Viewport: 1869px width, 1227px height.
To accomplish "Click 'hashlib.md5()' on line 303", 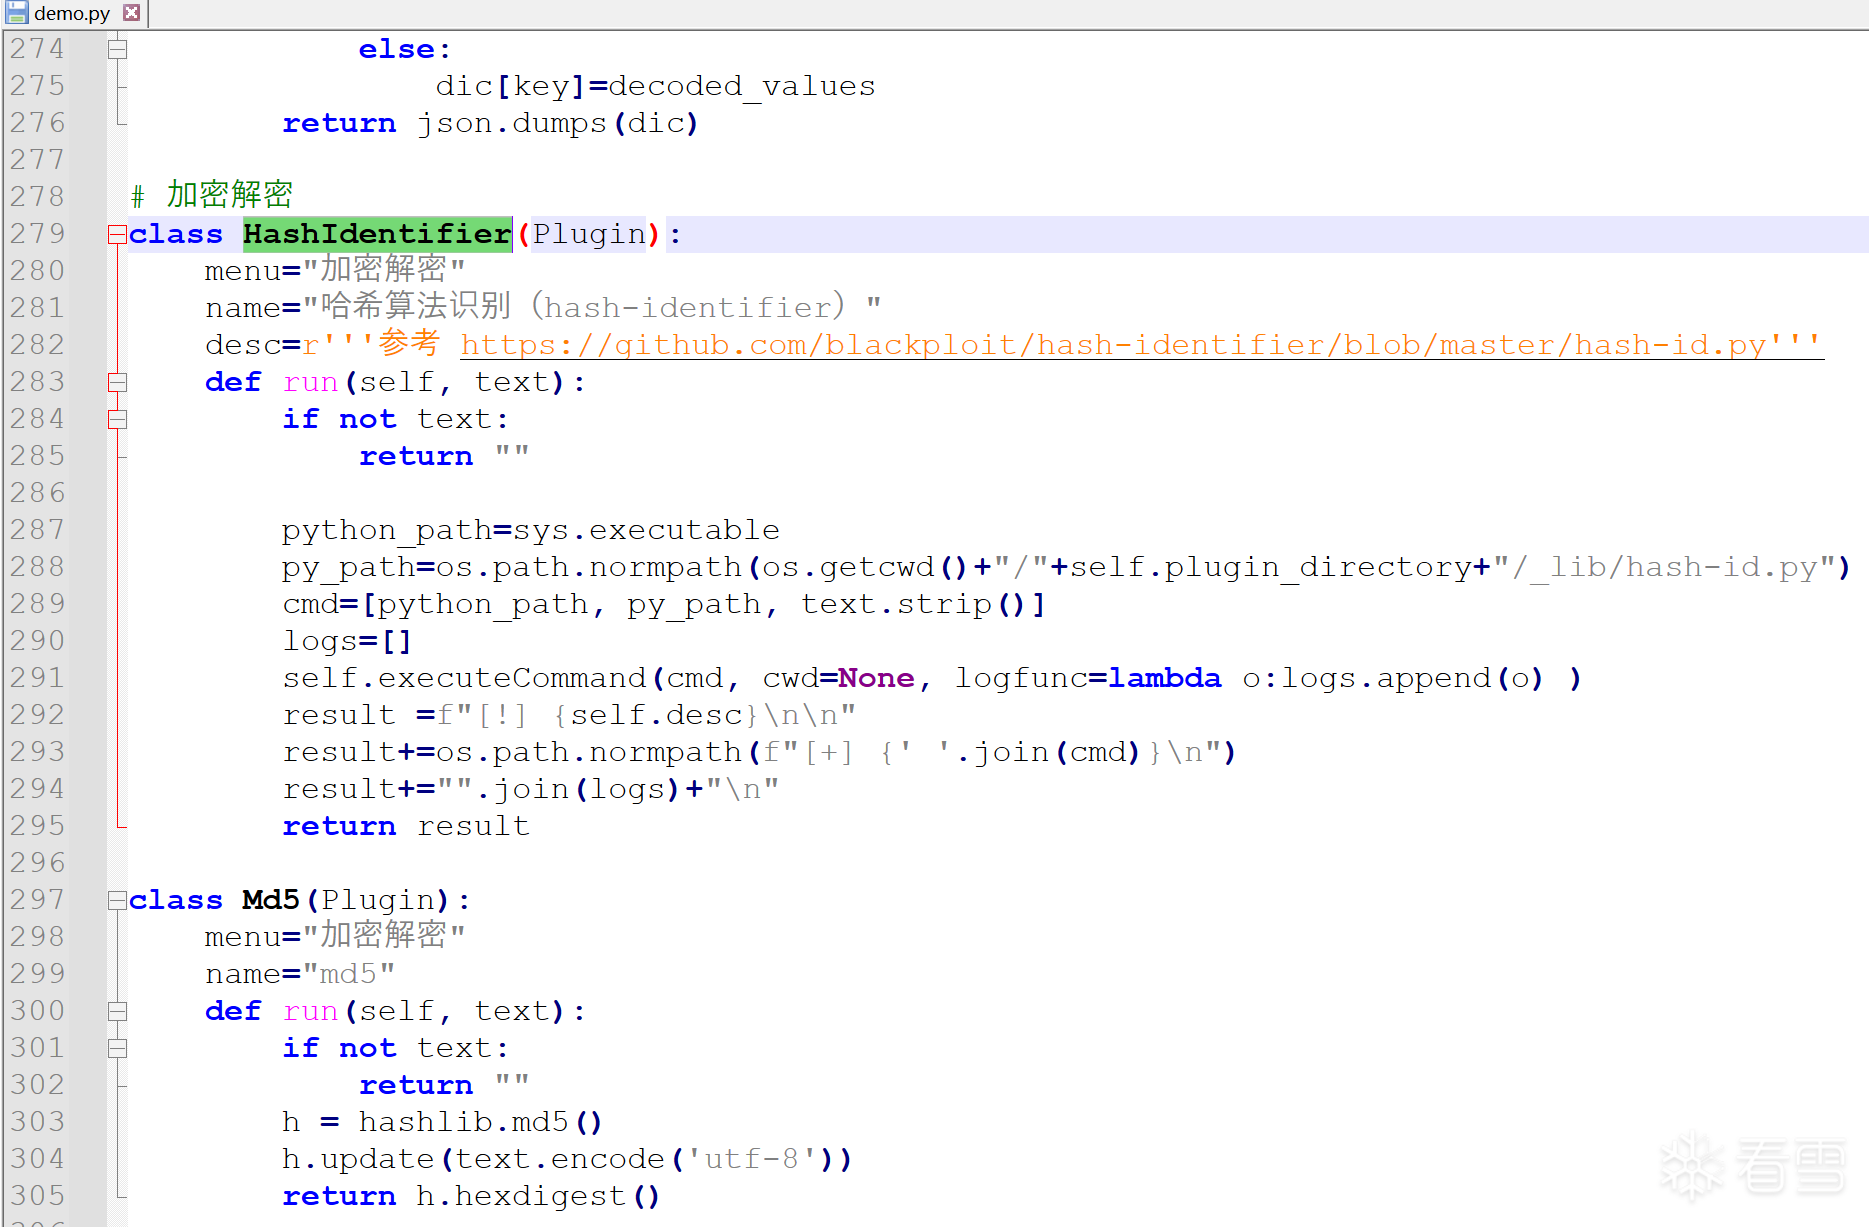I will tap(480, 1122).
